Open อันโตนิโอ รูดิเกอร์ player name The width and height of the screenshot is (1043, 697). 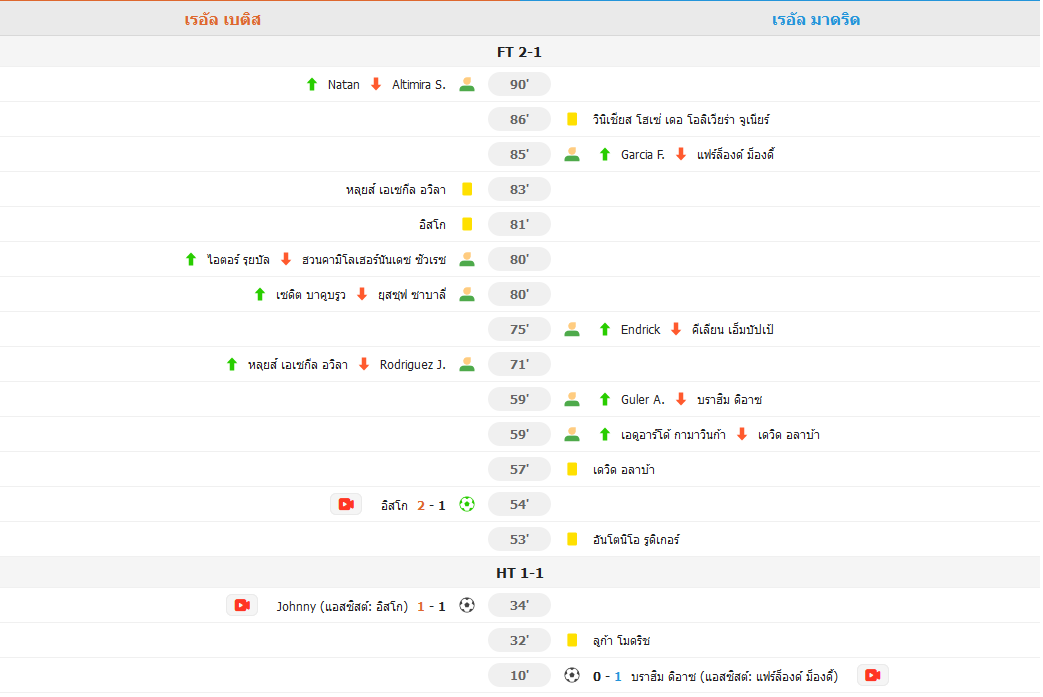636,539
